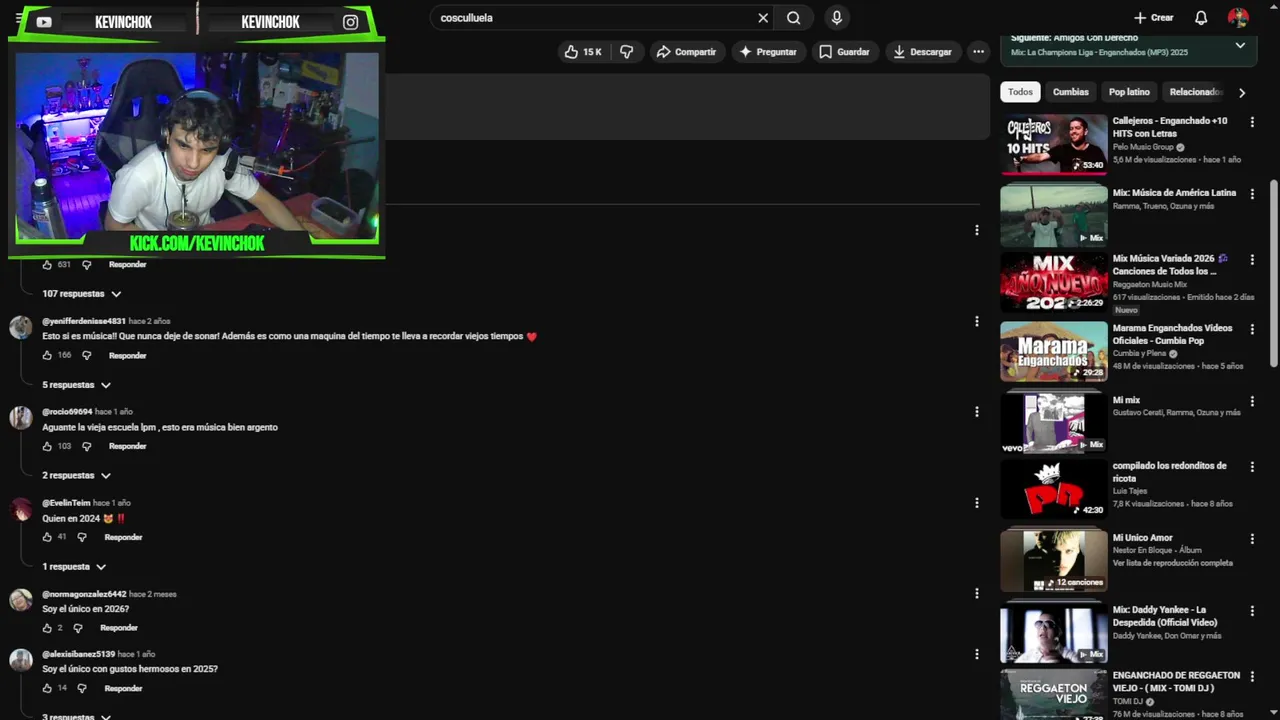
Task: Open options for Mix: Daddy Yankee
Action: point(1252,611)
